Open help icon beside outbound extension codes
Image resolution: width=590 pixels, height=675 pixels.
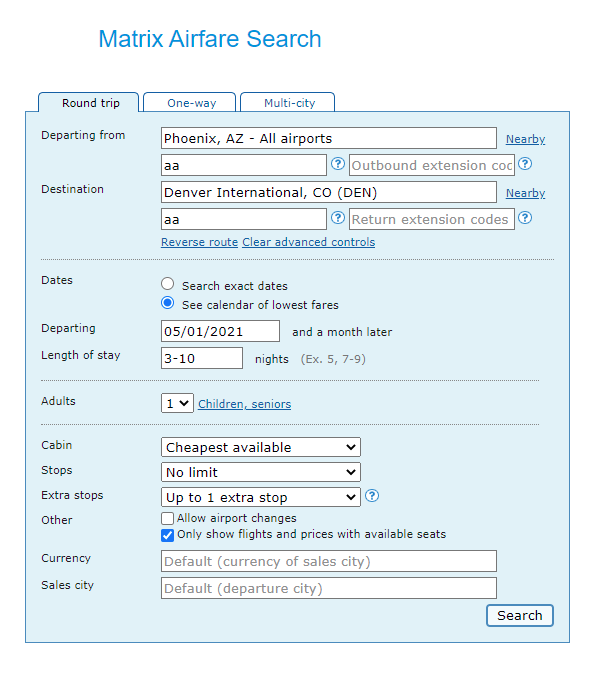coord(525,164)
